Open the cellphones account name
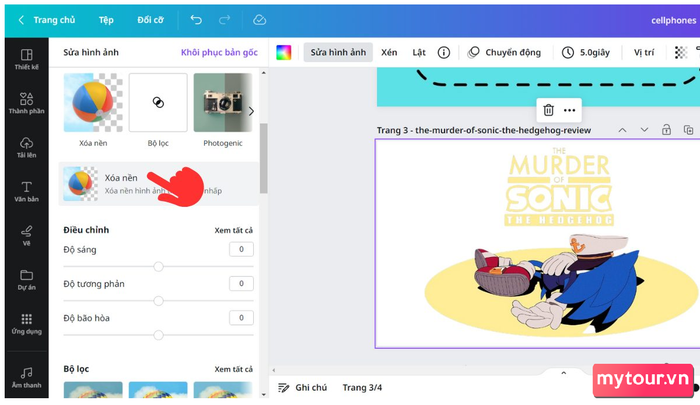This screenshot has height=405, width=700. click(x=673, y=20)
